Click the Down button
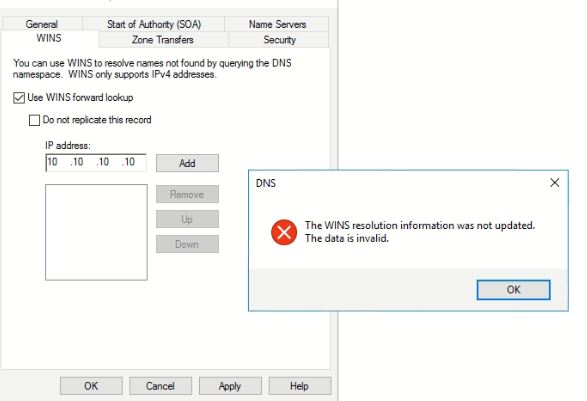 point(187,244)
